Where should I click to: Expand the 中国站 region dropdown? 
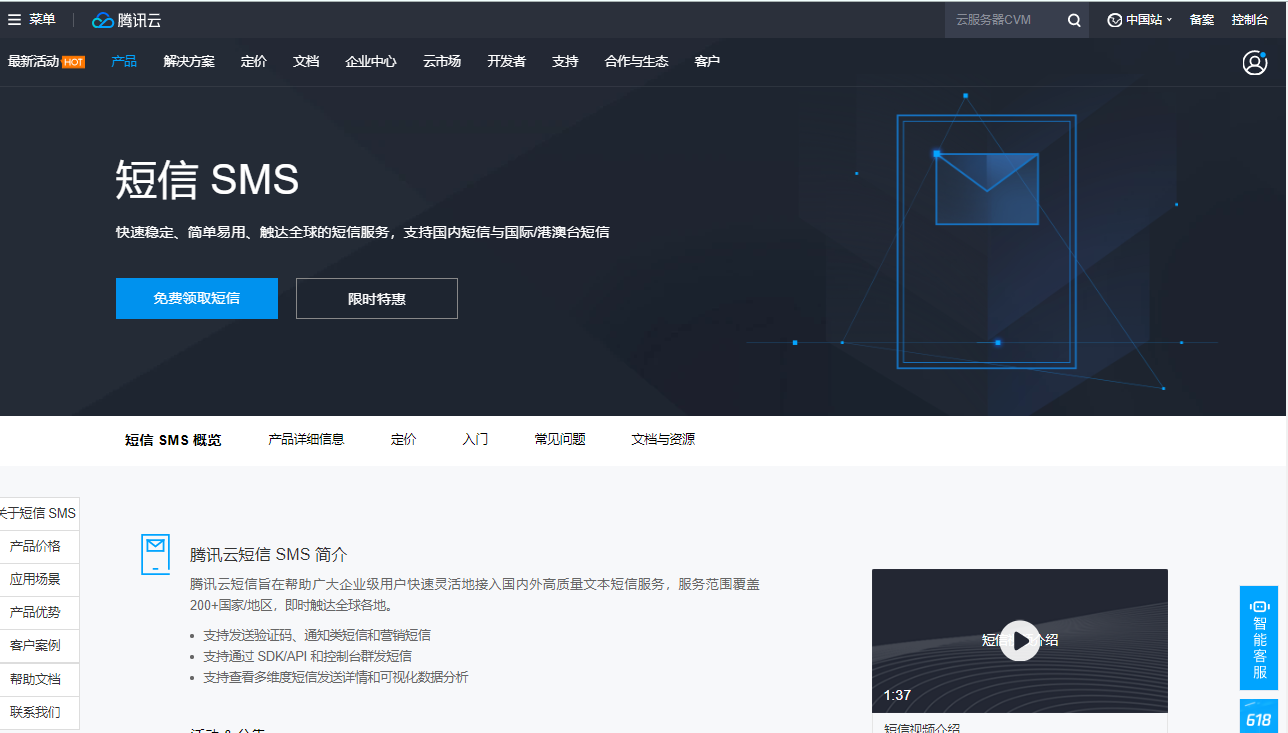[1139, 20]
